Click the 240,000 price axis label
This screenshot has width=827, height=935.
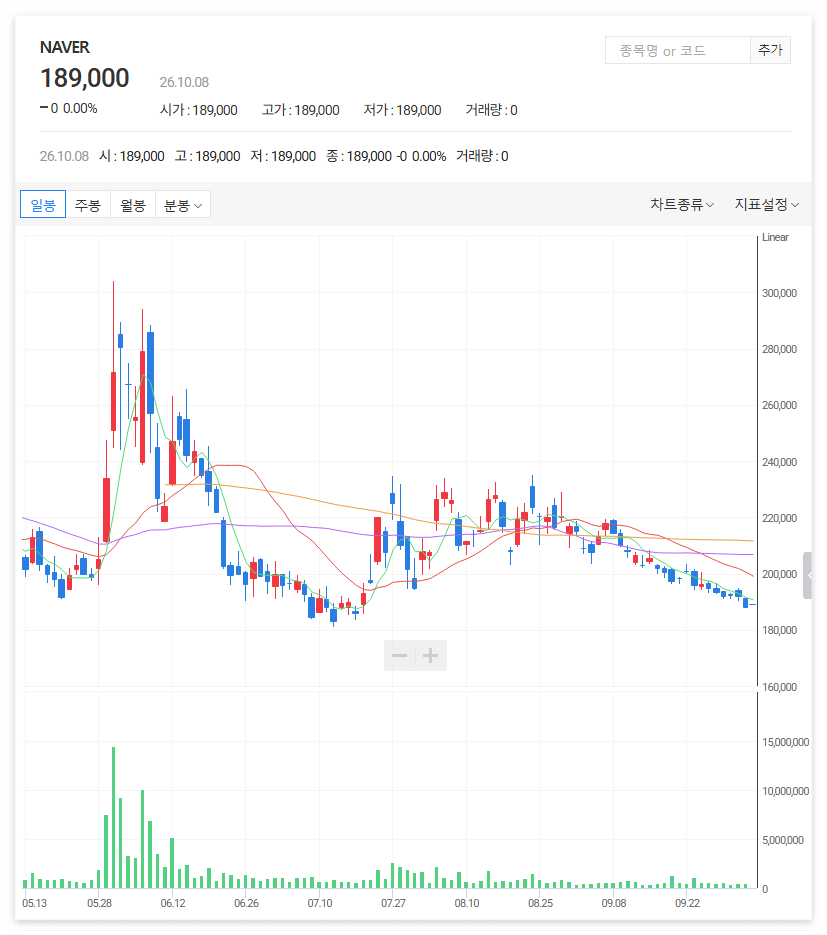point(779,462)
